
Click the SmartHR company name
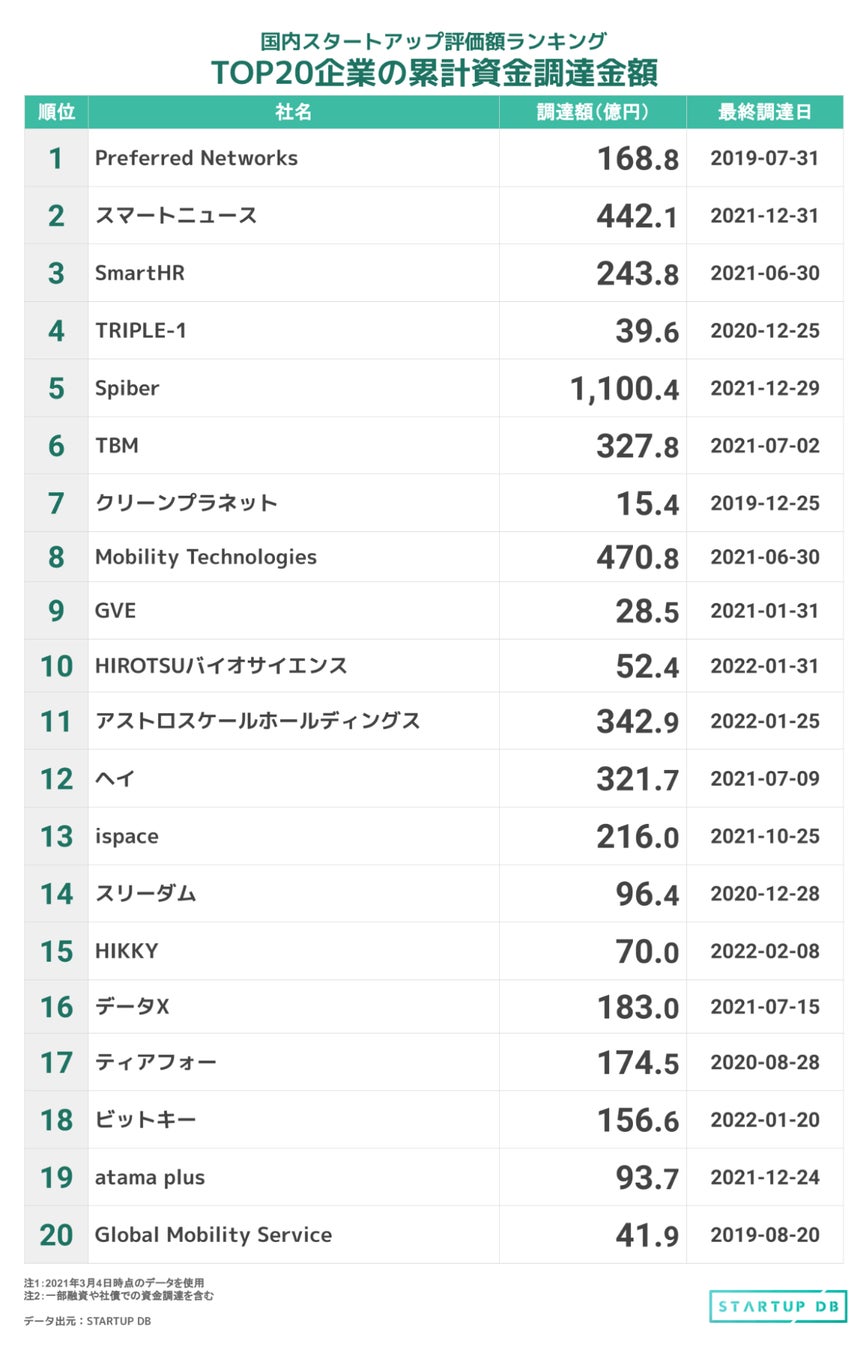coord(140,273)
